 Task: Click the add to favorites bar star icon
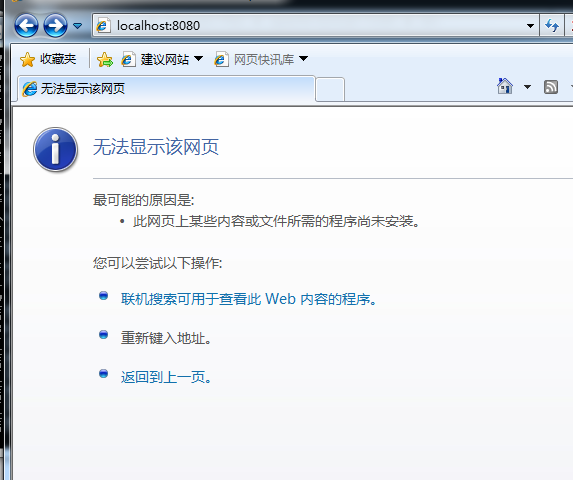pyautogui.click(x=105, y=59)
